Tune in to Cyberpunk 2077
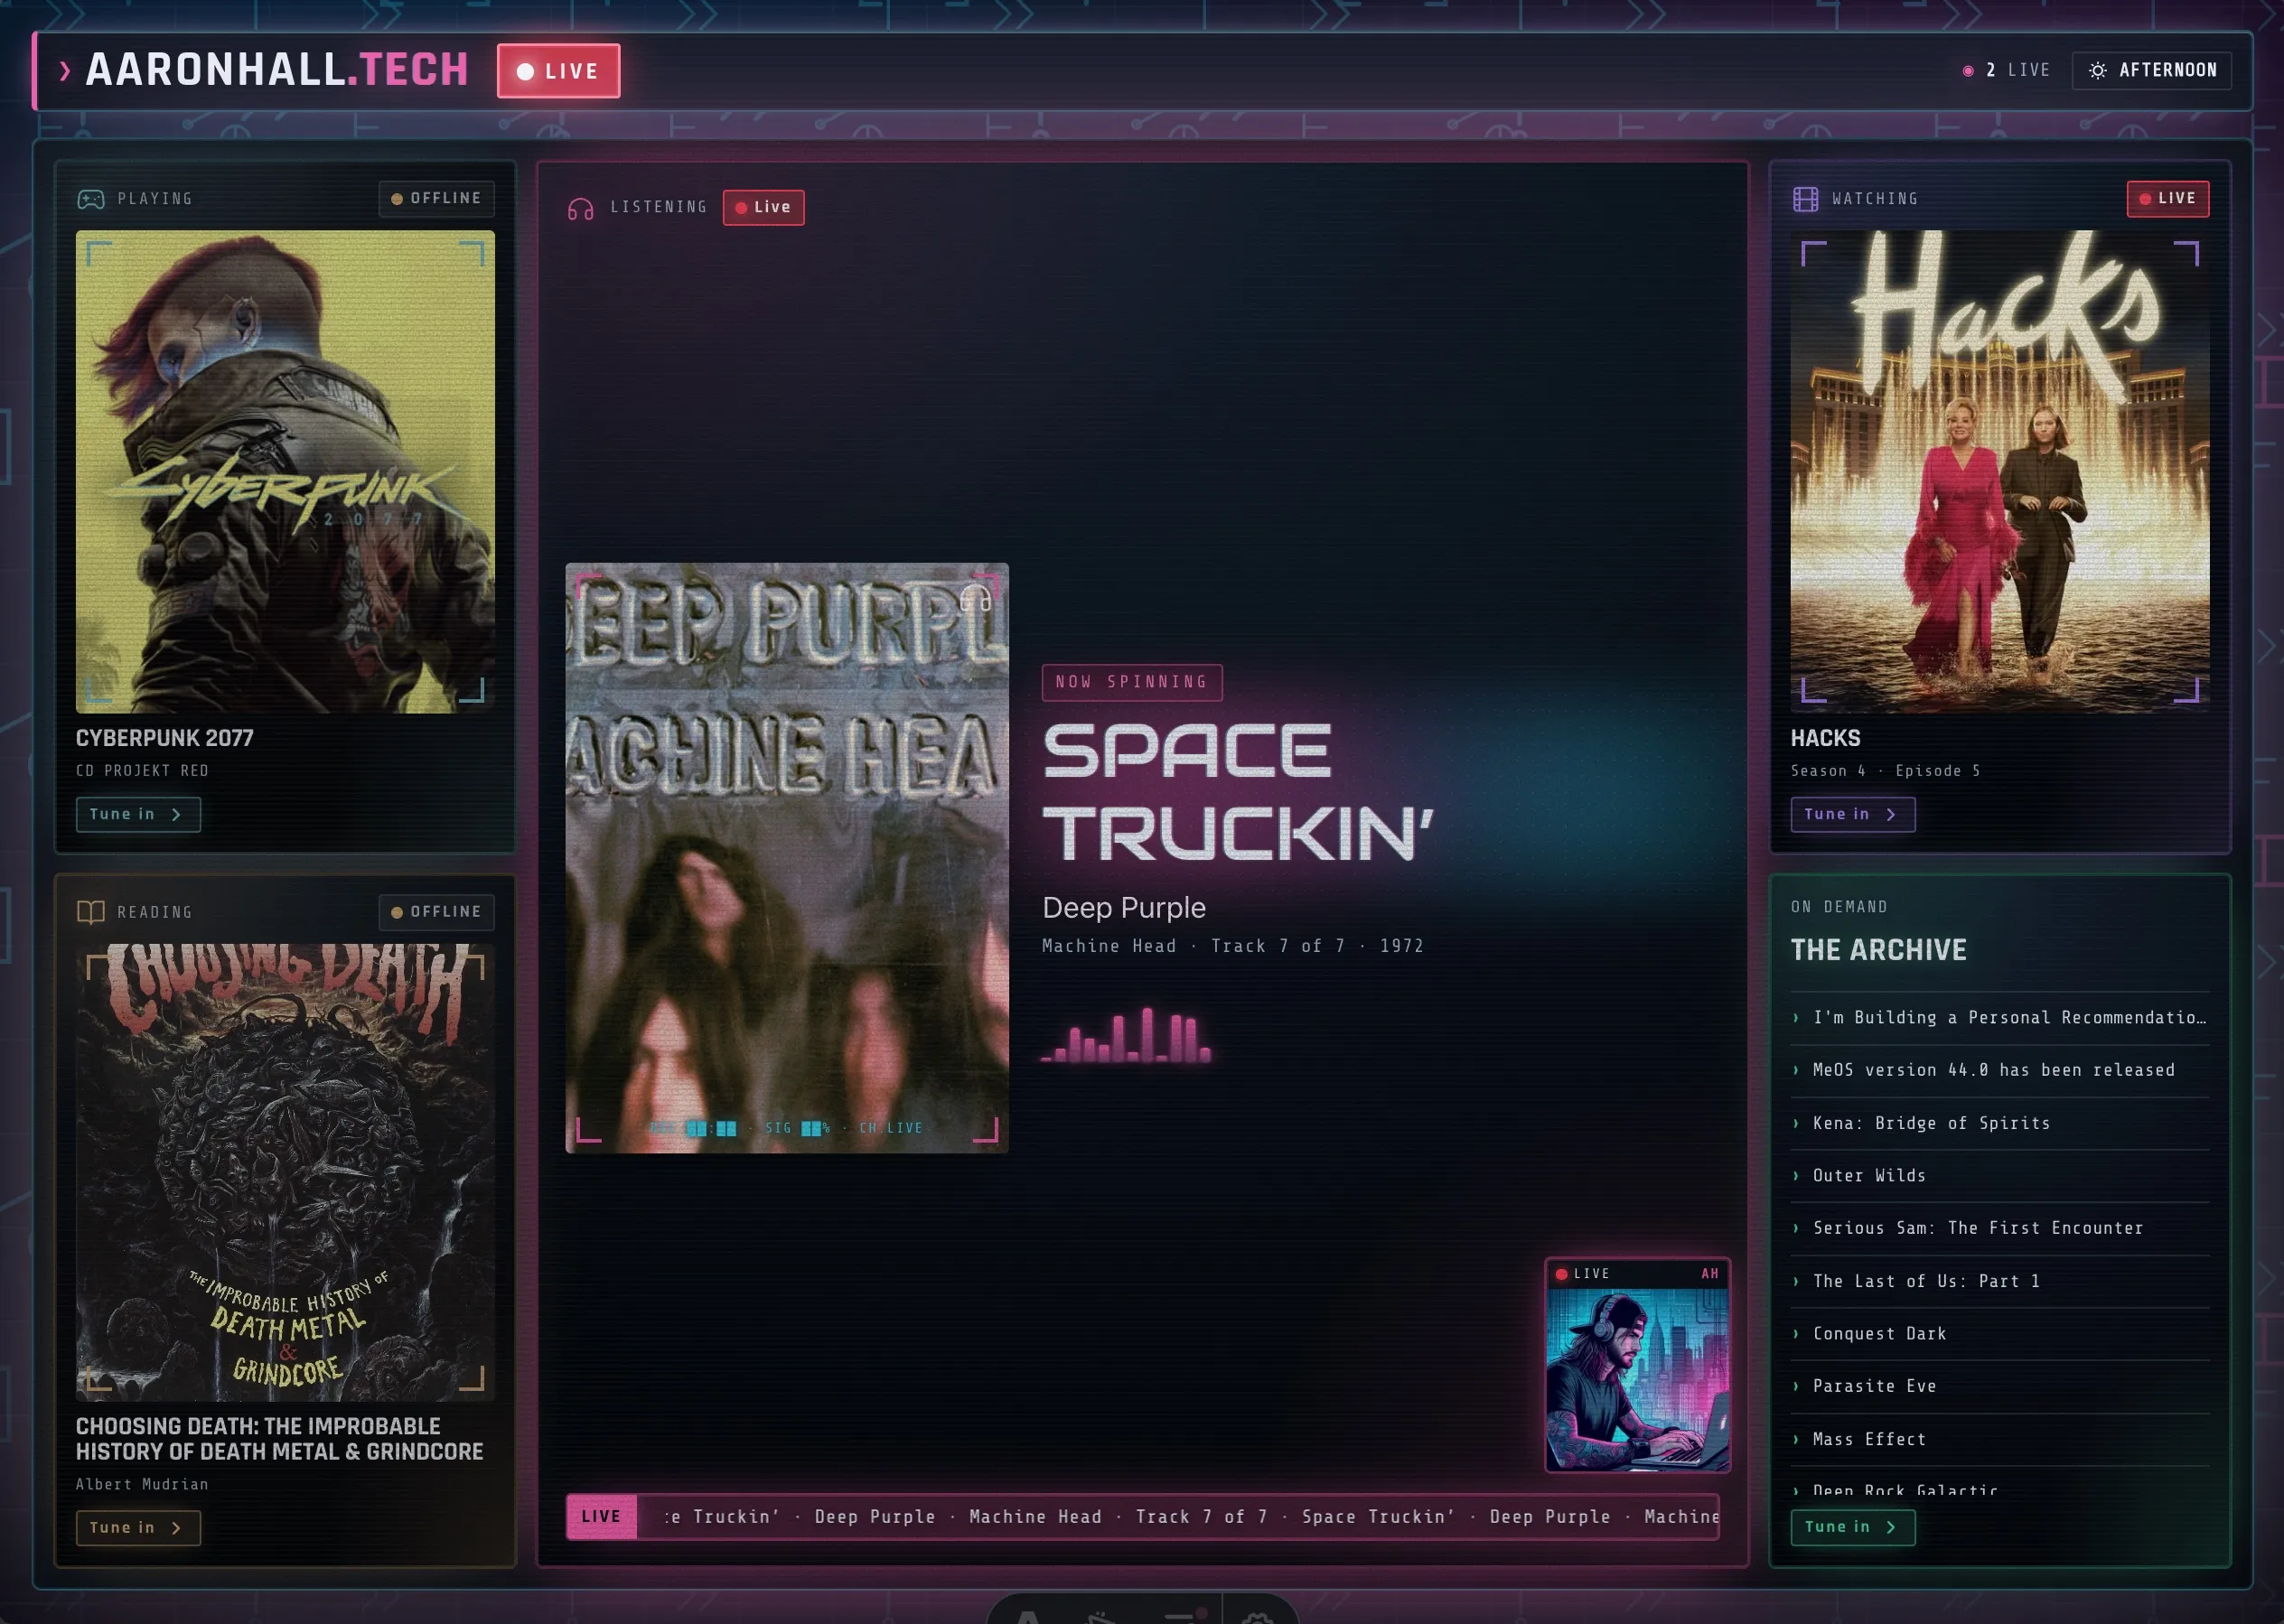Screen dimensions: 2284x1624 (138, 814)
